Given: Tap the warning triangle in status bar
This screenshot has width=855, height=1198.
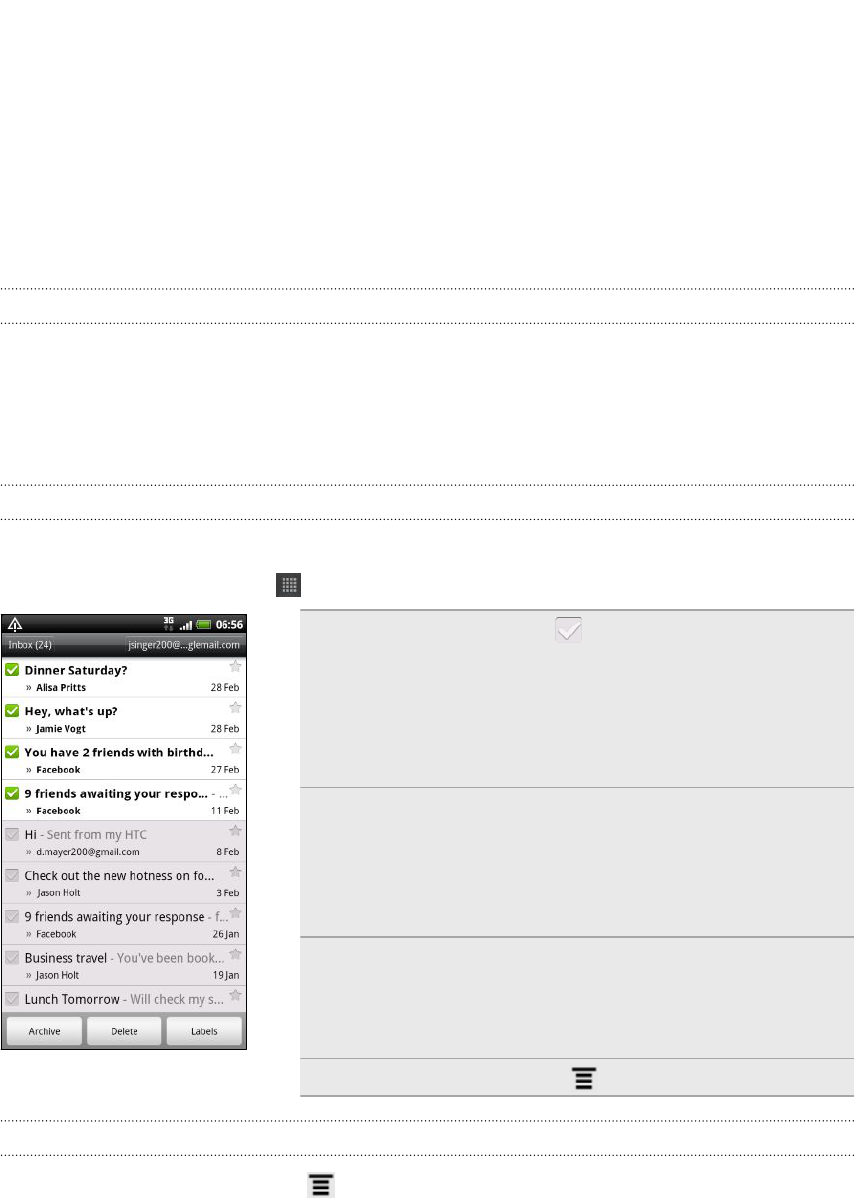Looking at the screenshot, I should 15,624.
